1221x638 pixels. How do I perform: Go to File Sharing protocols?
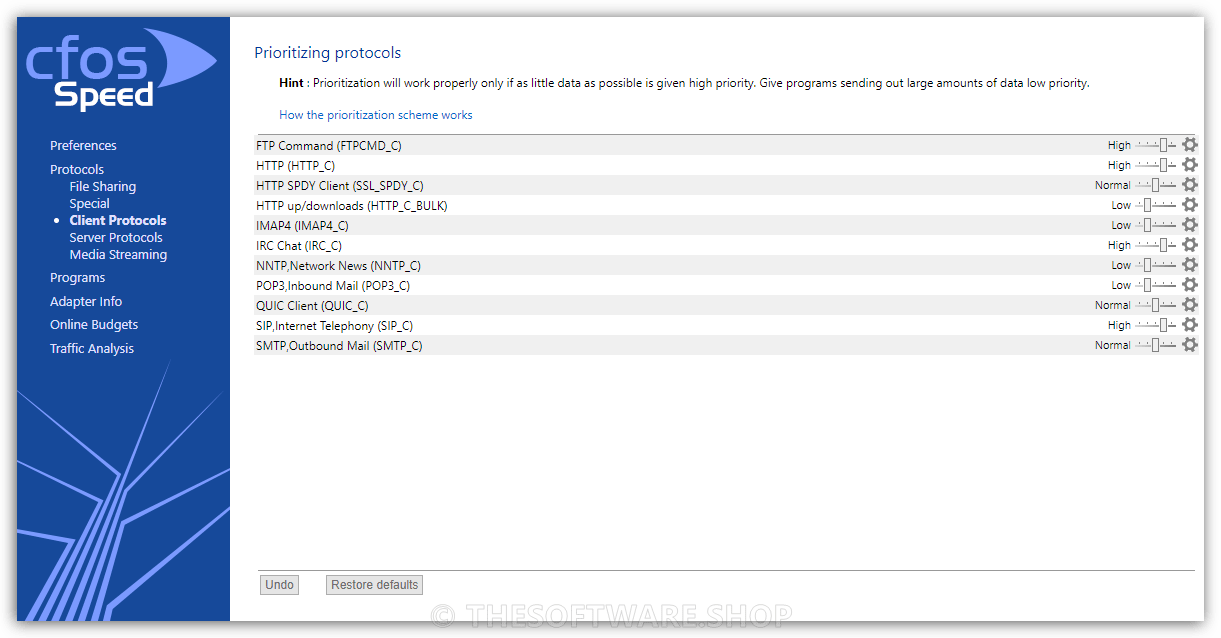(x=102, y=187)
